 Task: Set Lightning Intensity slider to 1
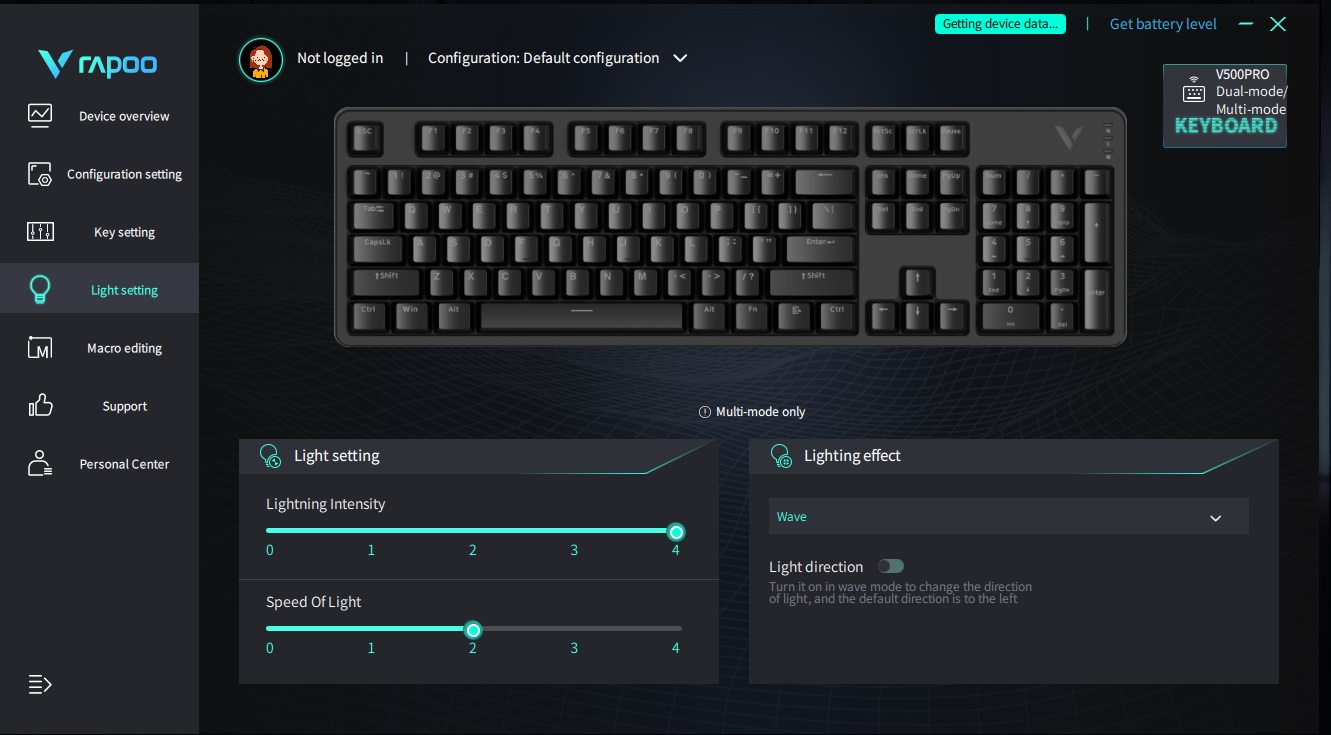coord(371,531)
